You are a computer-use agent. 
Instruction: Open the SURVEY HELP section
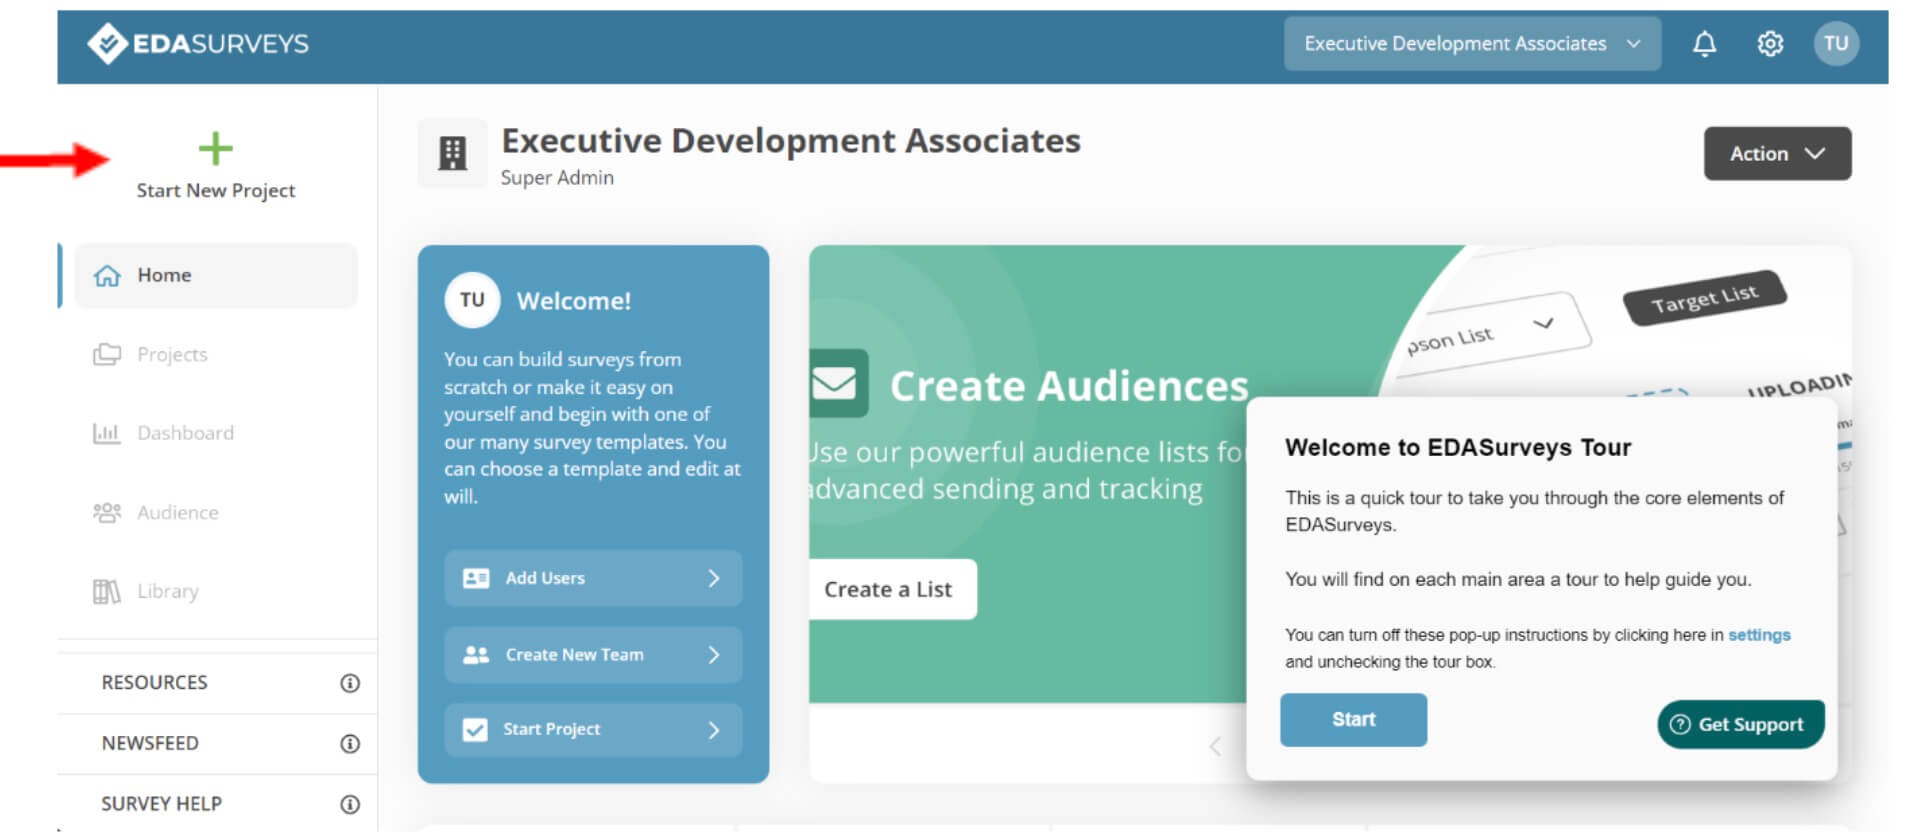tap(217, 804)
